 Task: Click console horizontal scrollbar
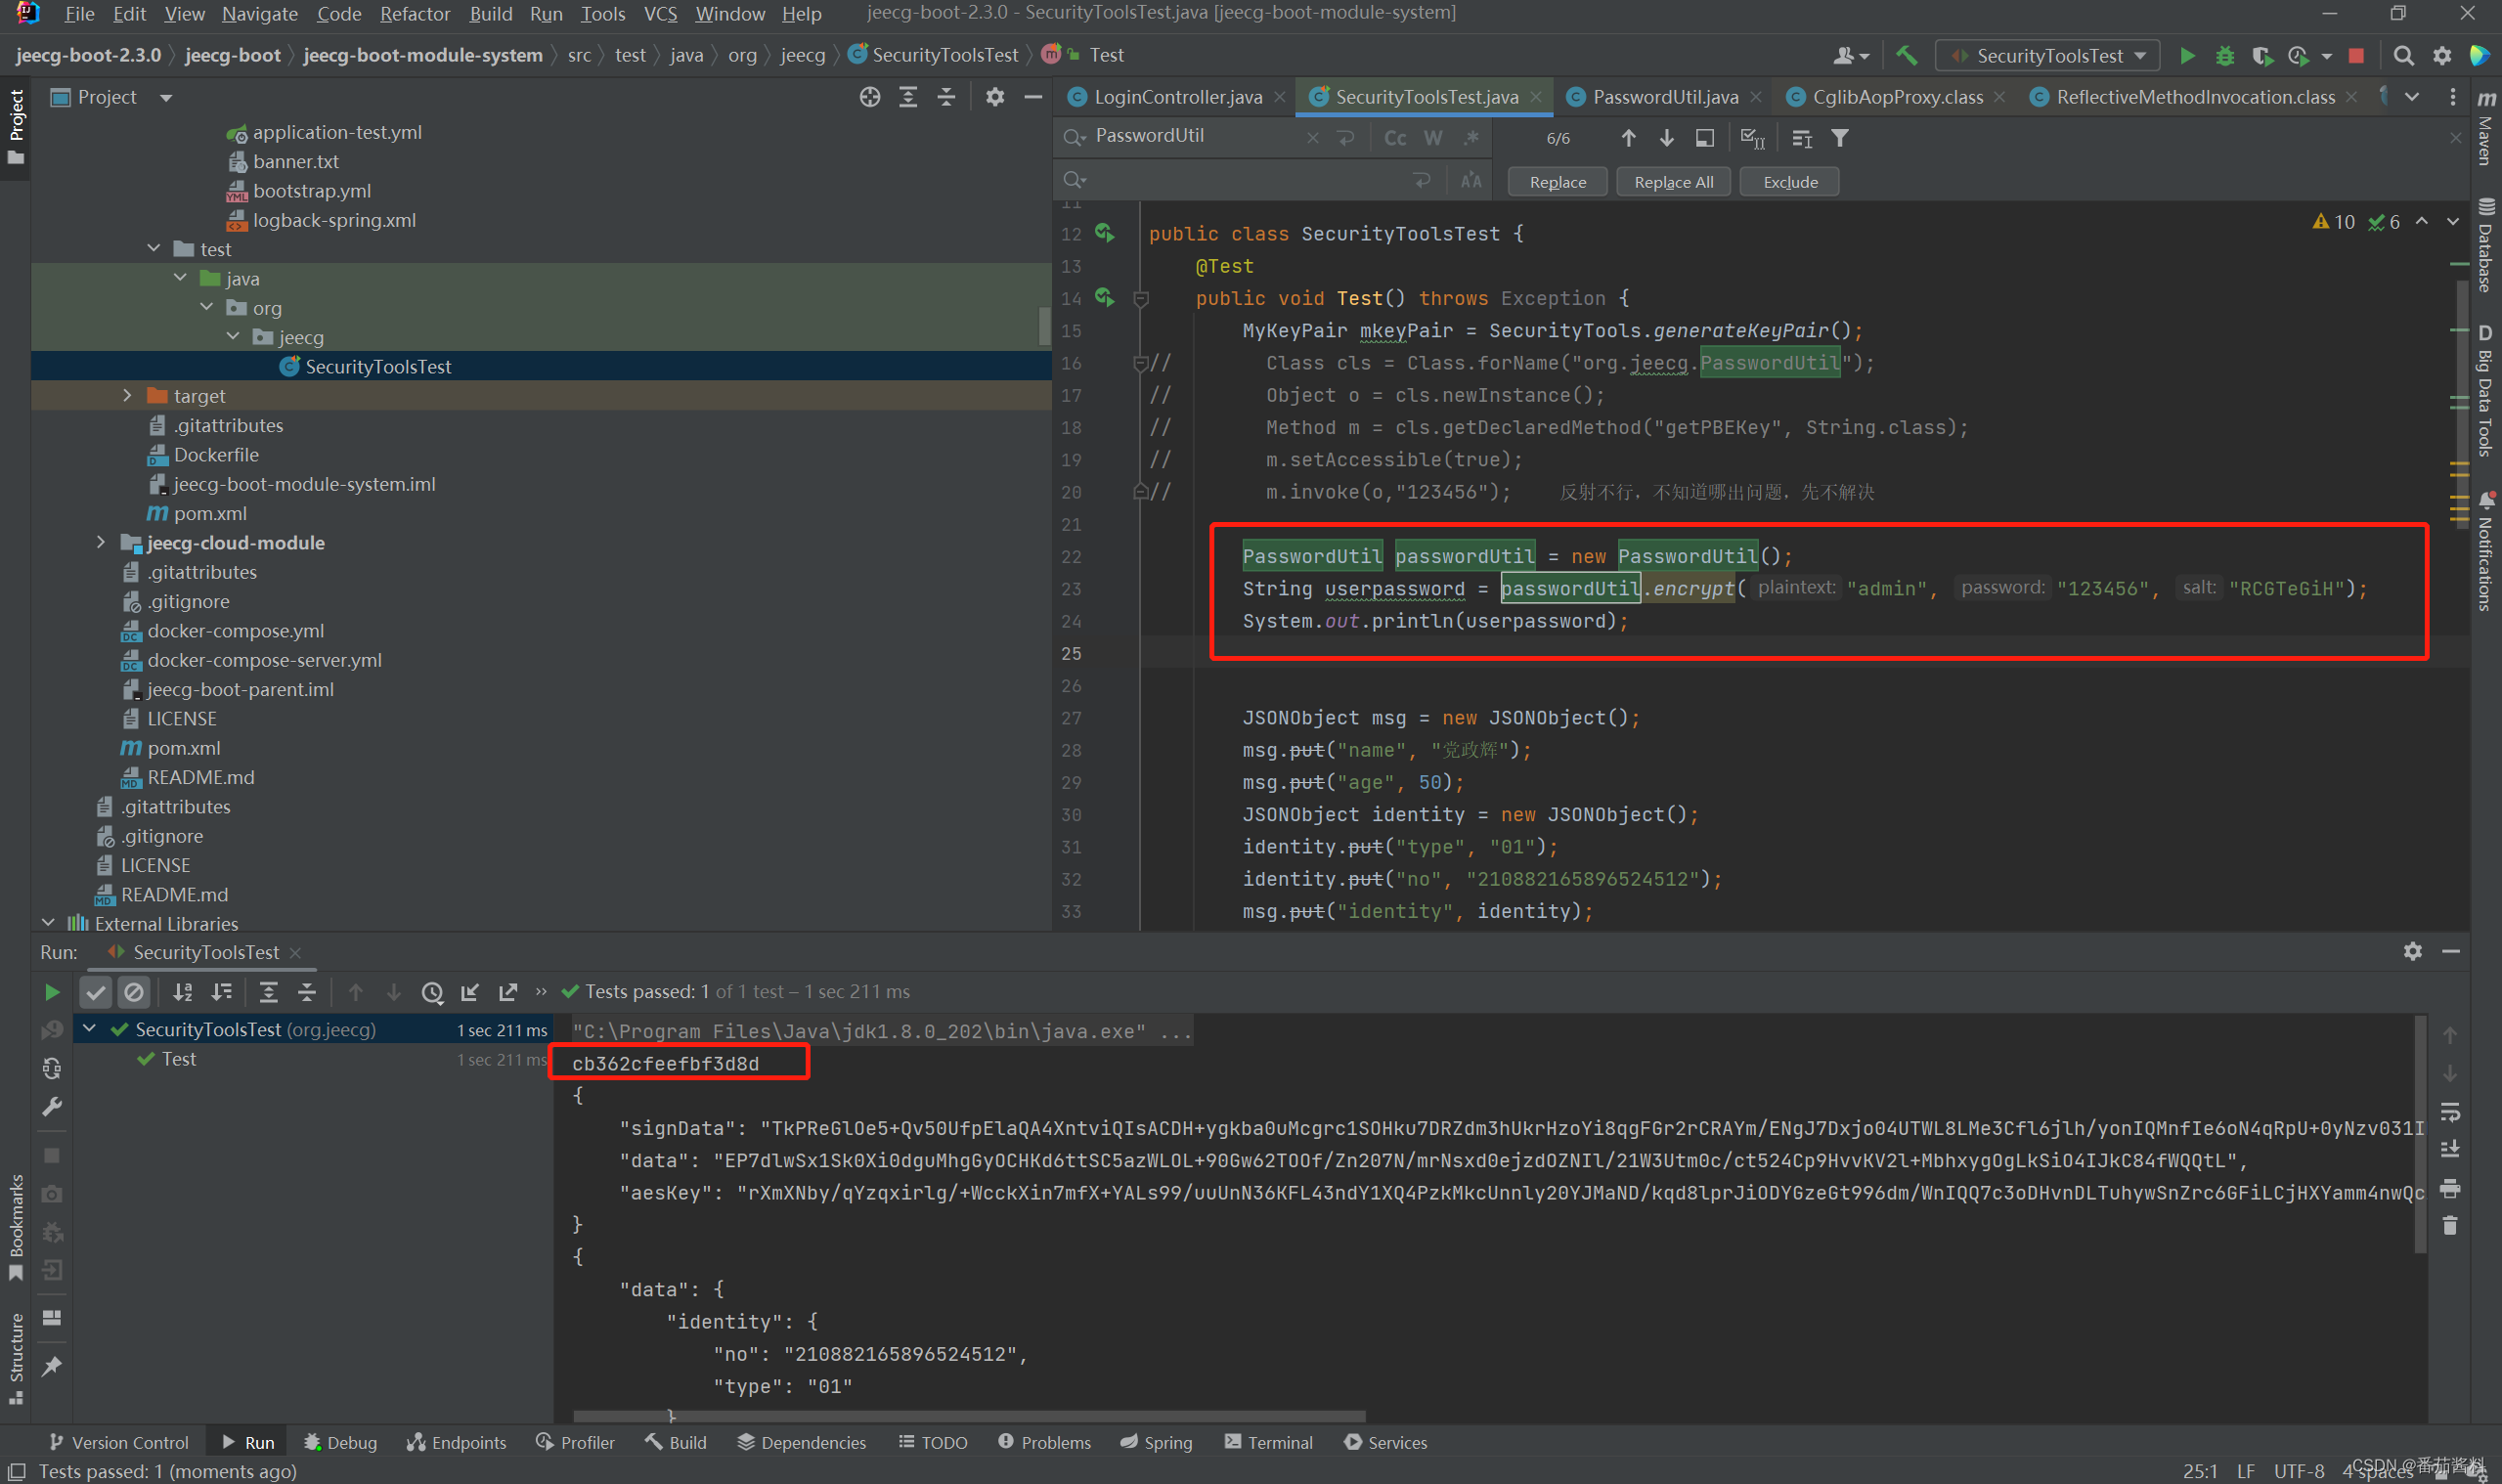point(968,1416)
